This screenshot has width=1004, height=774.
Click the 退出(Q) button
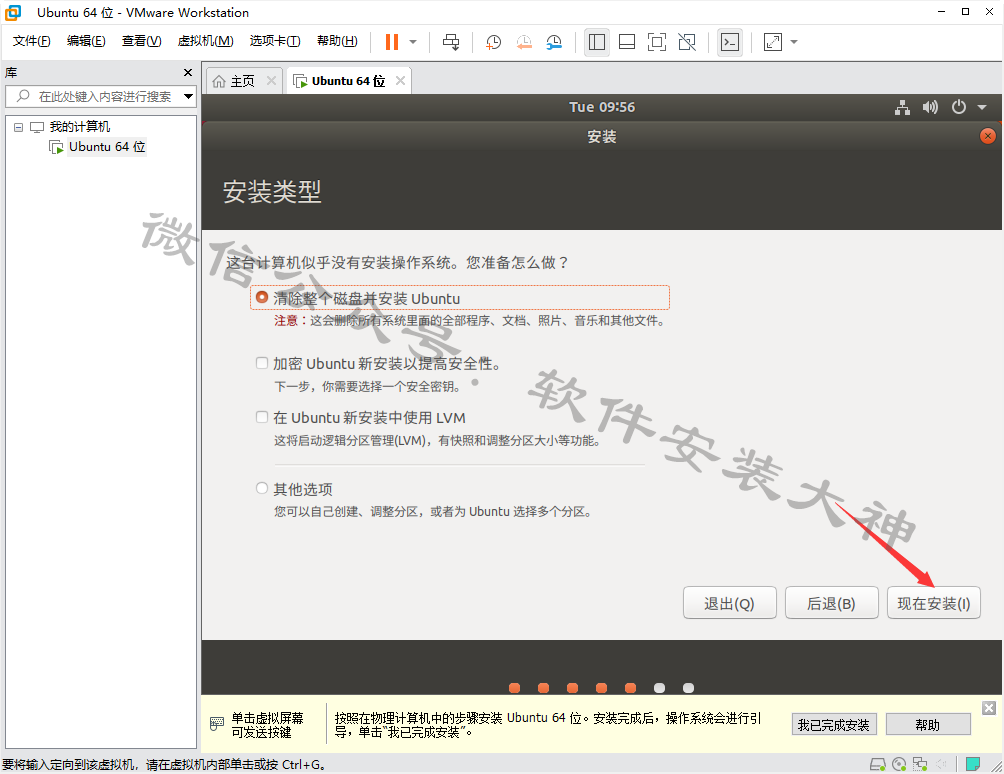point(729,603)
